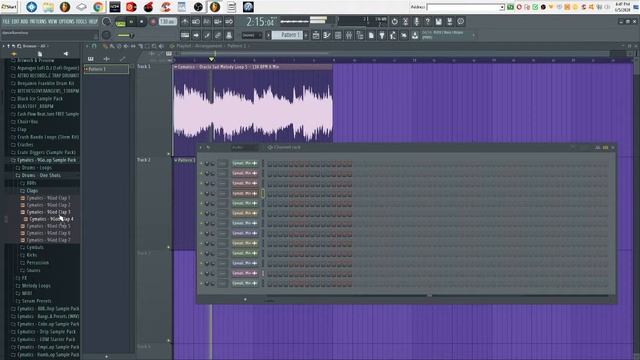Click the view mixer icon

tap(349, 36)
